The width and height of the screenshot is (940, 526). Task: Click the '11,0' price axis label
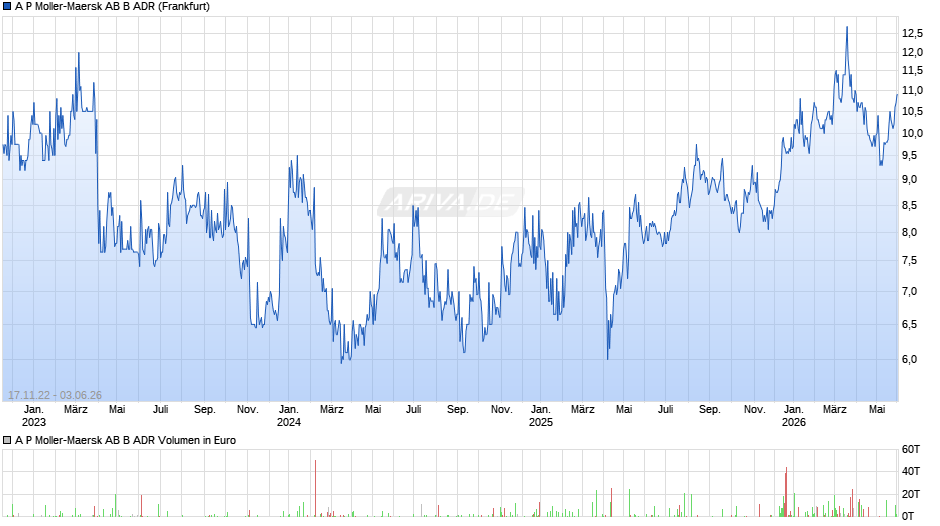912,91
